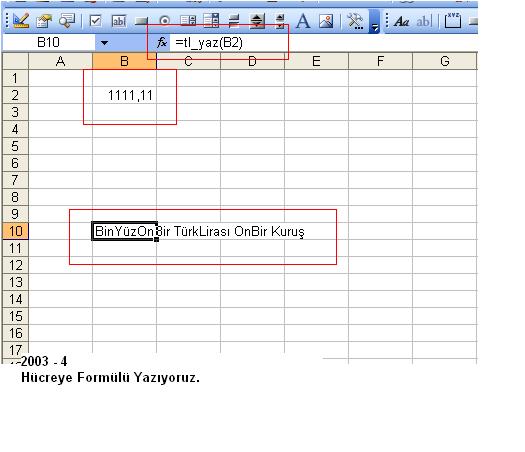Select the Forms Aa Label tool

(x=401, y=22)
